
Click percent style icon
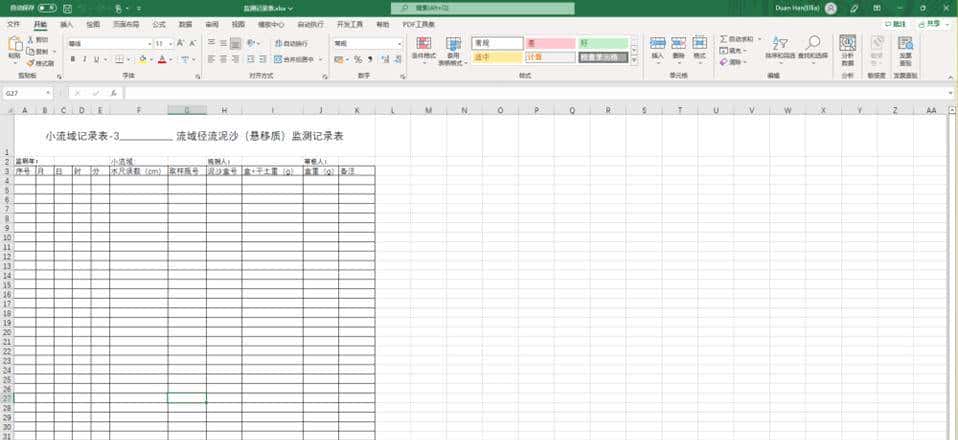(358, 59)
